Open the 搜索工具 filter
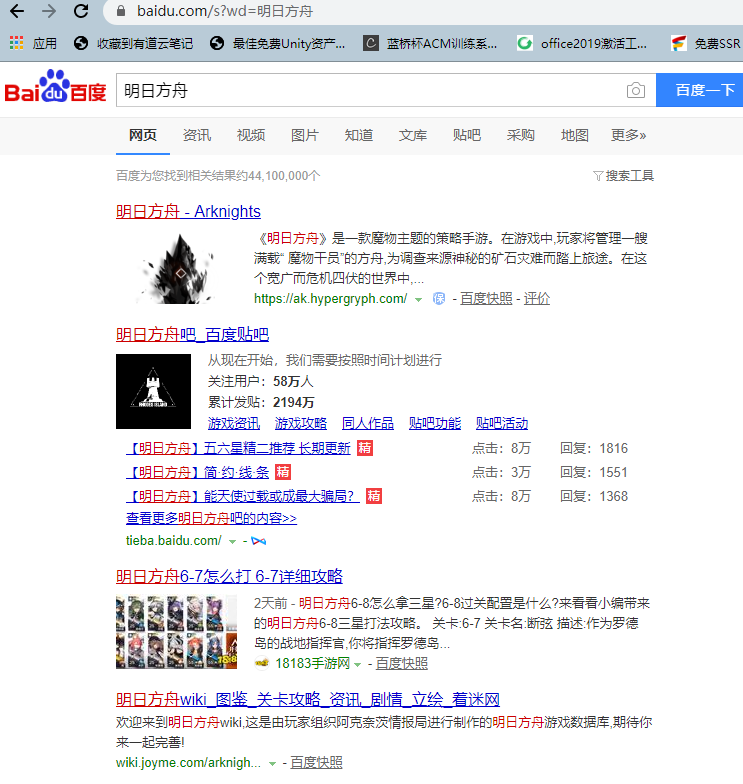This screenshot has width=743, height=784. (x=624, y=176)
